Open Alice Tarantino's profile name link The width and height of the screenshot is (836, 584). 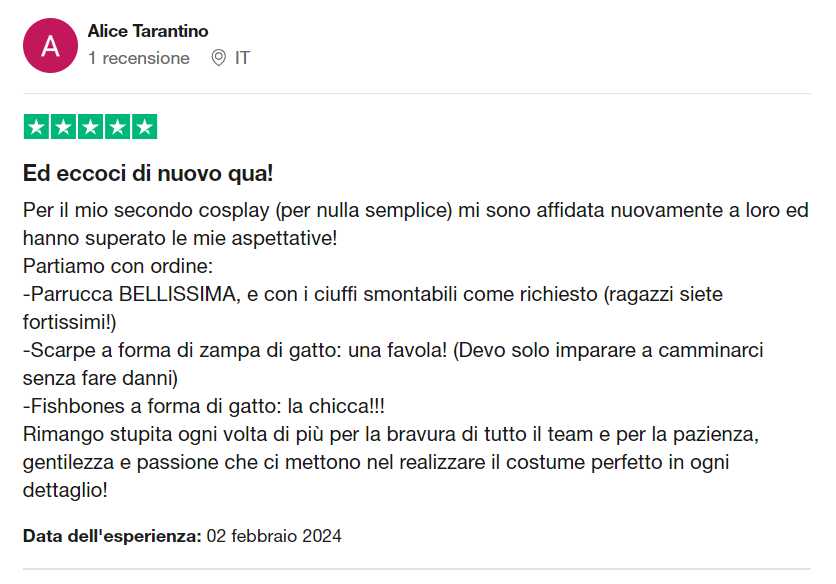[148, 31]
